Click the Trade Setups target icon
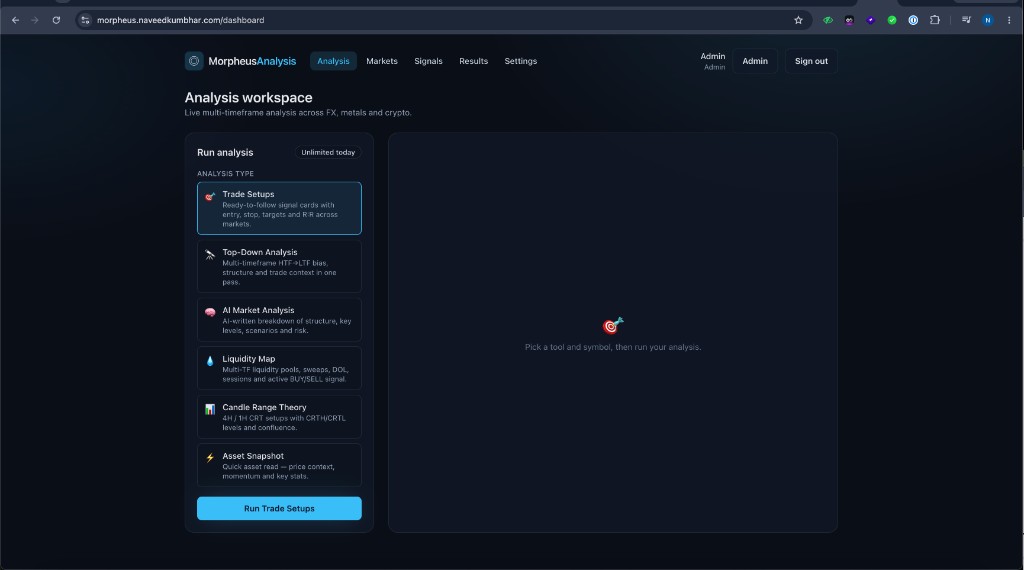Screen dimensions: 1024x570 click(x=210, y=197)
